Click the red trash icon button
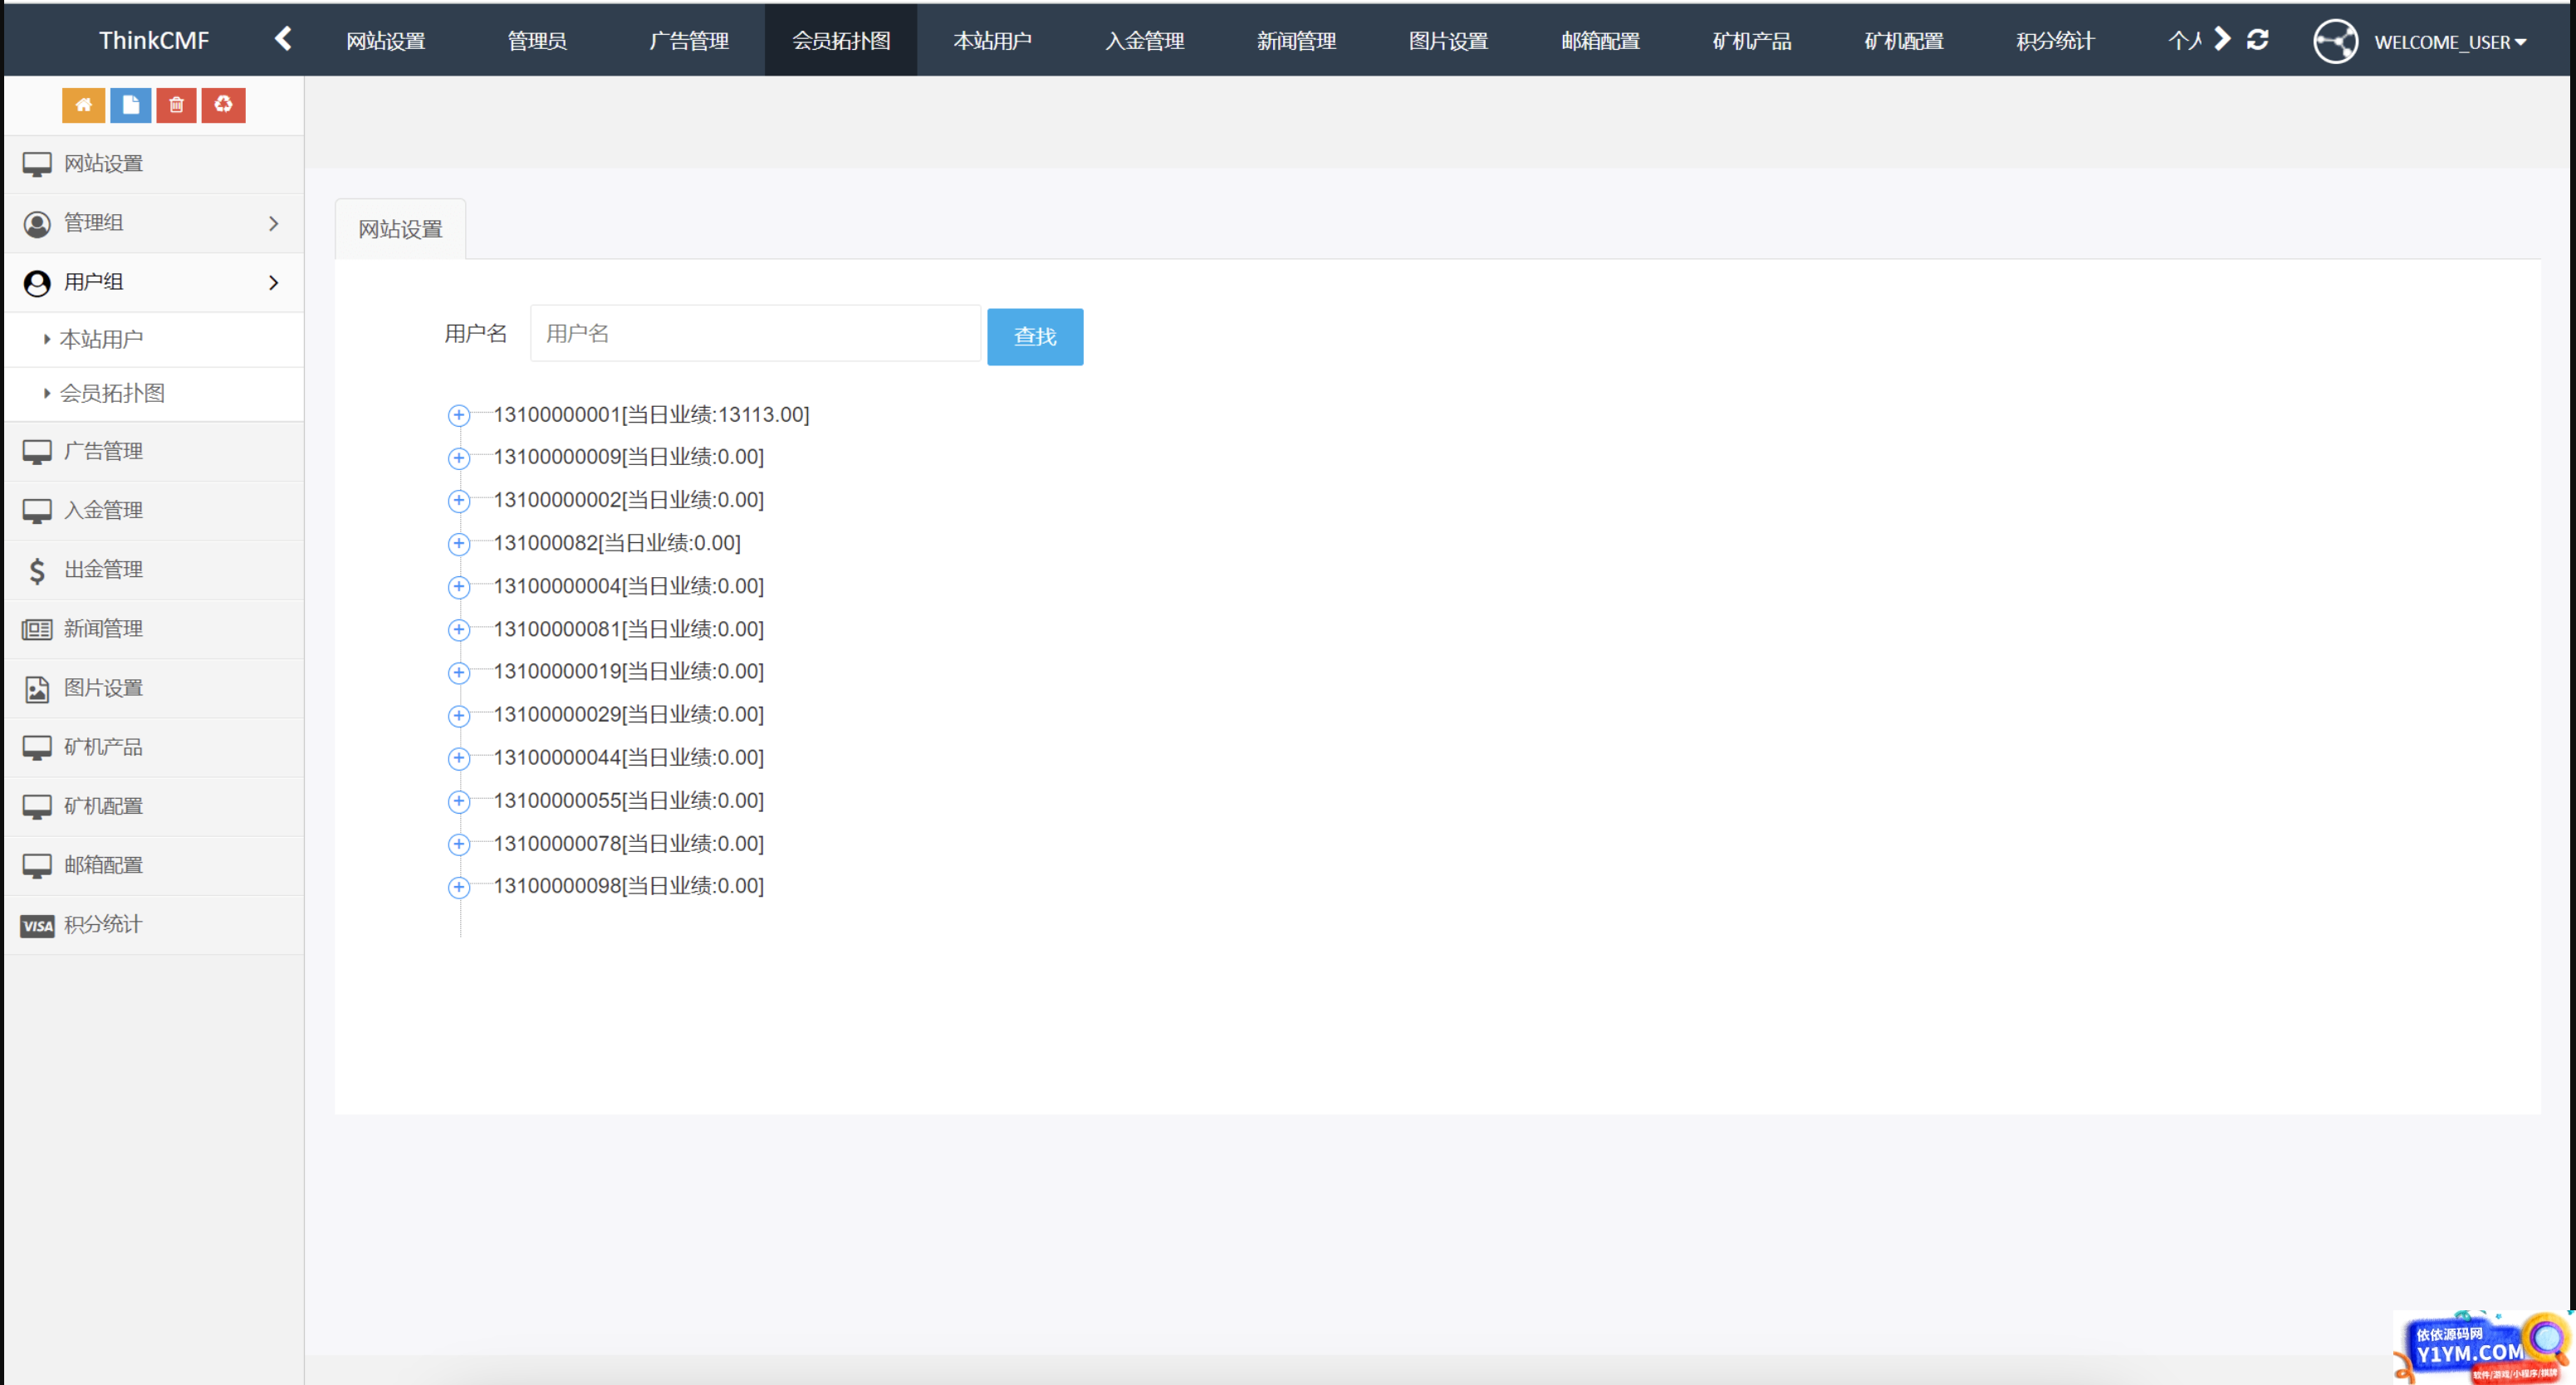This screenshot has width=2576, height=1385. coord(176,105)
